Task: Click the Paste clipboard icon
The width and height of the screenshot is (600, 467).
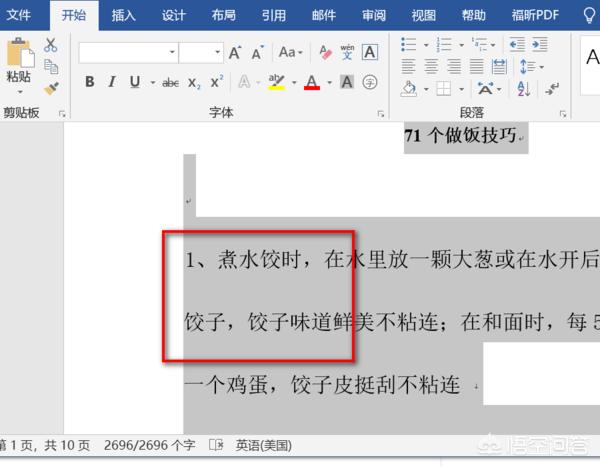Action: 20,52
